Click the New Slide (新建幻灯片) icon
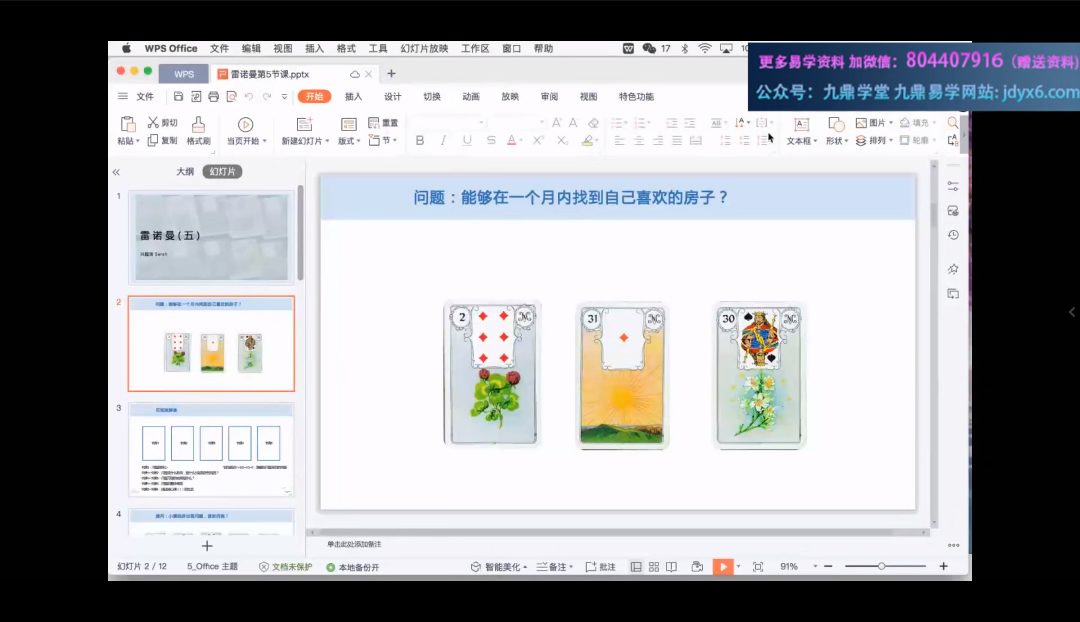Viewport: 1080px width, 622px height. pyautogui.click(x=304, y=124)
